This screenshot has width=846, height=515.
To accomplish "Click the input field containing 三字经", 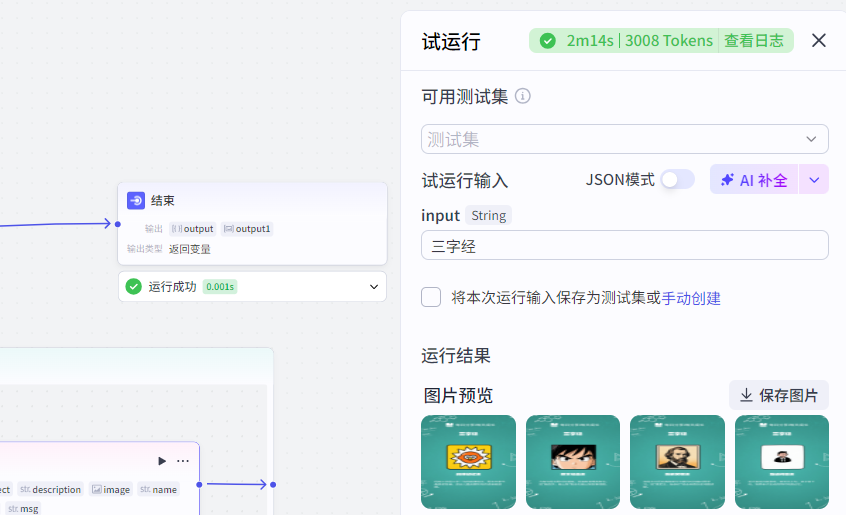I will 625,245.
